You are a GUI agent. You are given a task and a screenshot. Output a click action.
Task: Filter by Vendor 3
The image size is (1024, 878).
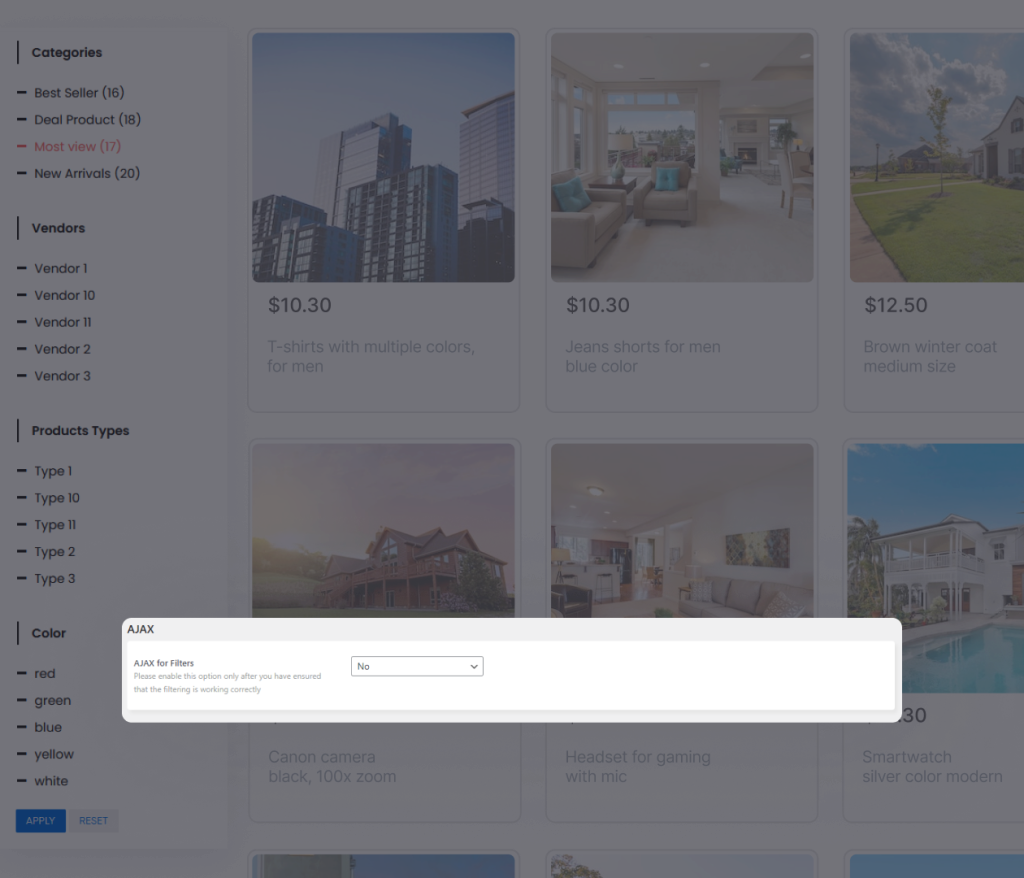coord(62,376)
